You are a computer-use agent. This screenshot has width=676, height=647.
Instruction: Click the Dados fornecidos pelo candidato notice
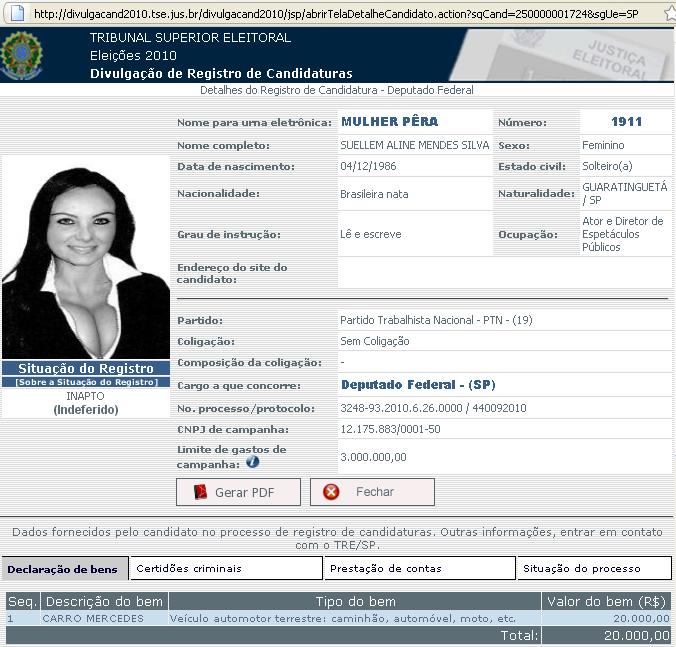click(337, 538)
